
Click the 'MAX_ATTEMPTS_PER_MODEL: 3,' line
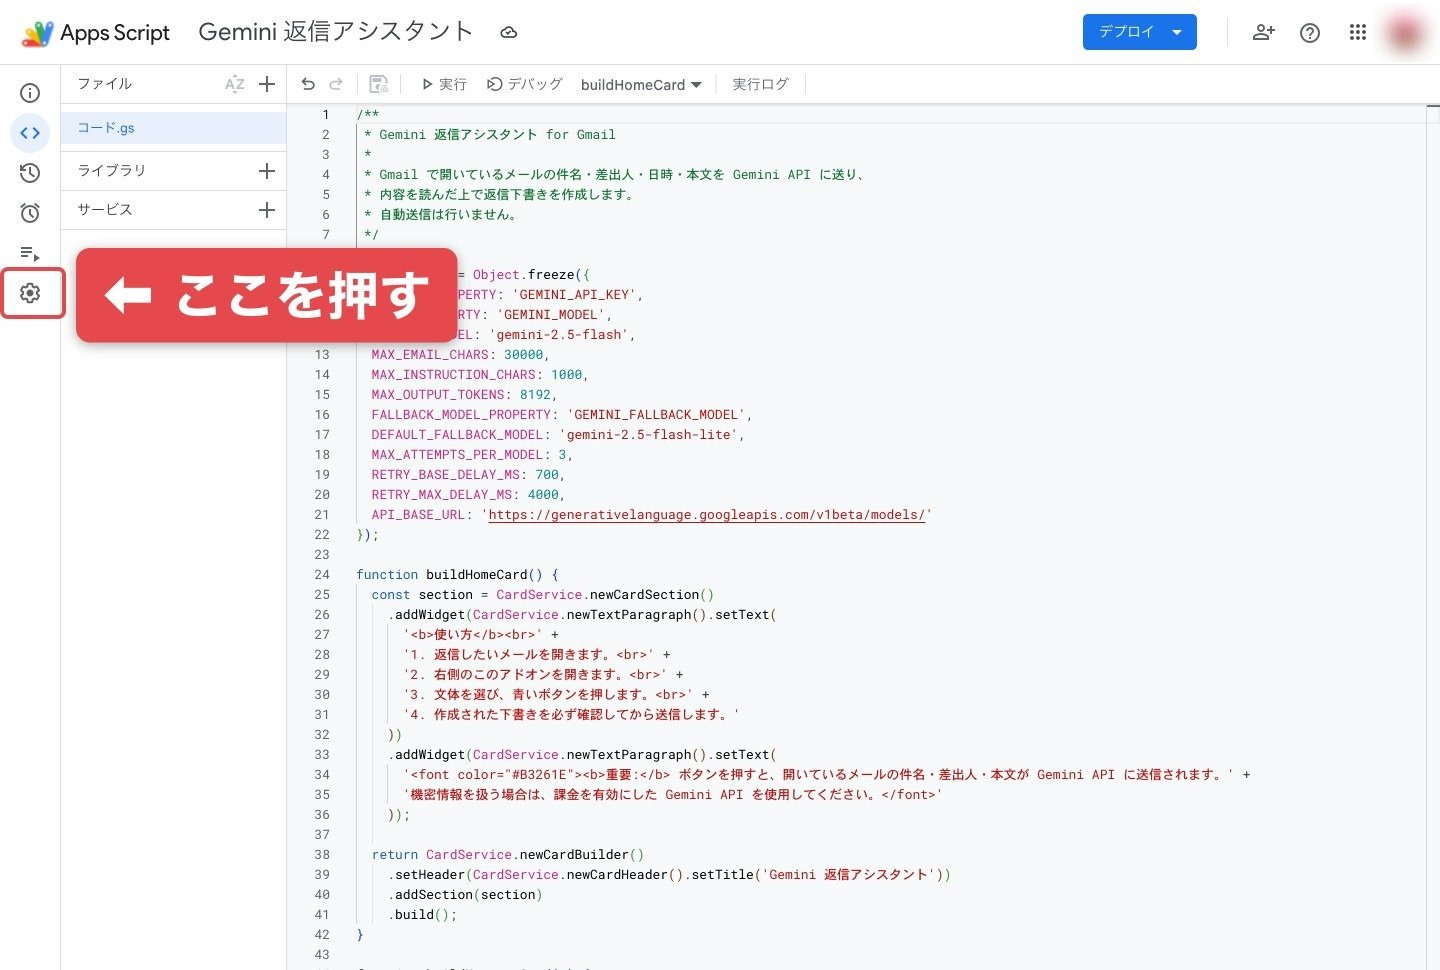(472, 455)
